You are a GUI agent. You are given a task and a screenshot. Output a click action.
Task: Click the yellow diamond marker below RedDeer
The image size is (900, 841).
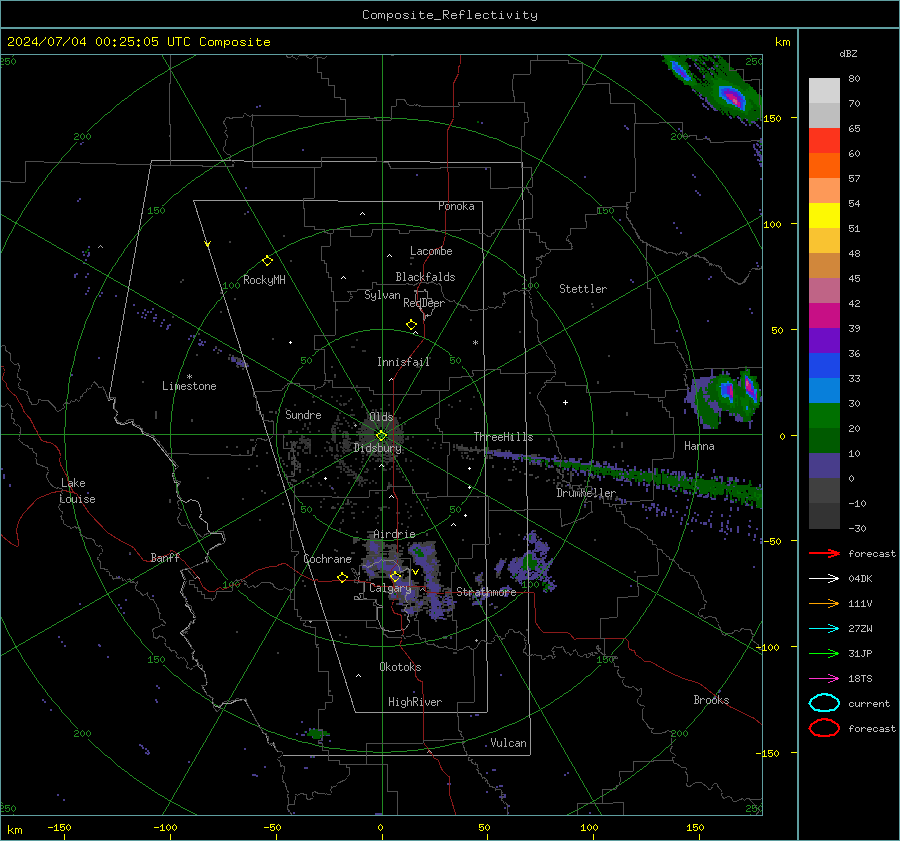(412, 325)
